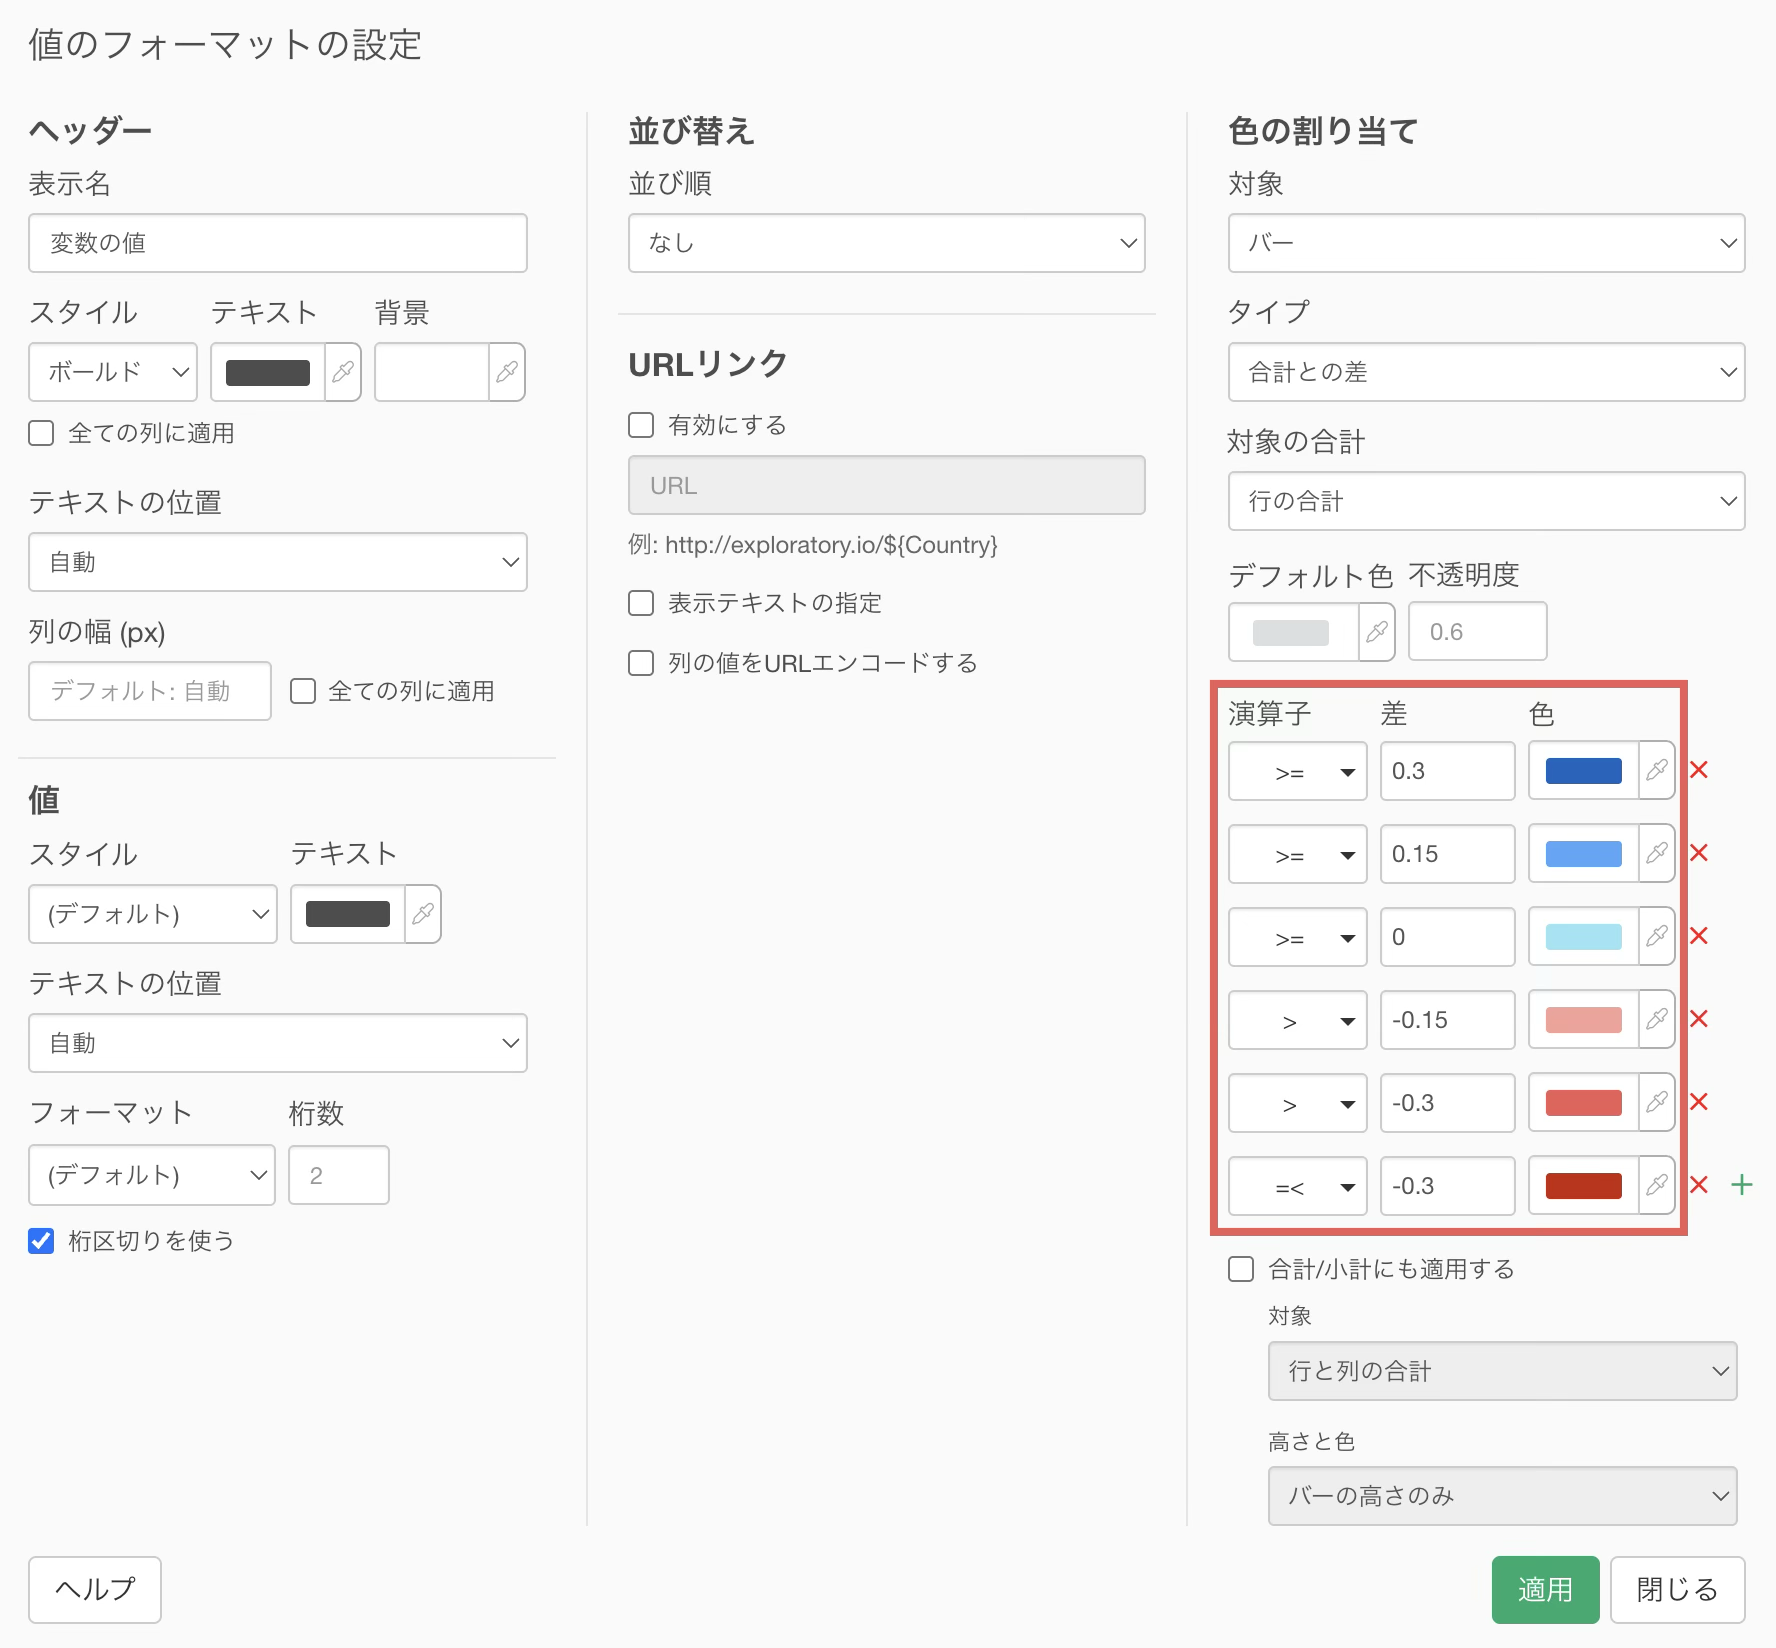The width and height of the screenshot is (1776, 1648).
Task: Click 列の幅 (px) input field
Action: click(150, 691)
